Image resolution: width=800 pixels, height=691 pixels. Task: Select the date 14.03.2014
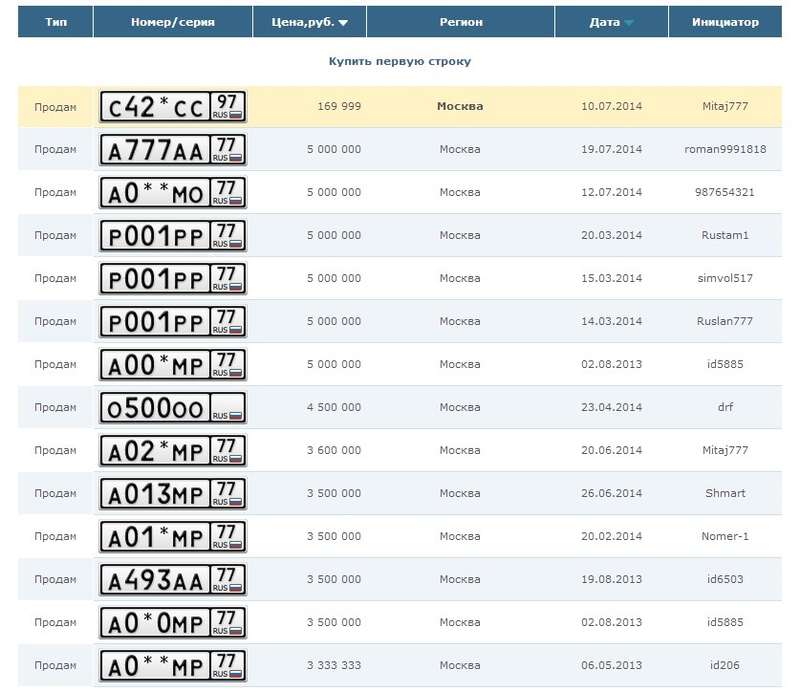(x=611, y=321)
